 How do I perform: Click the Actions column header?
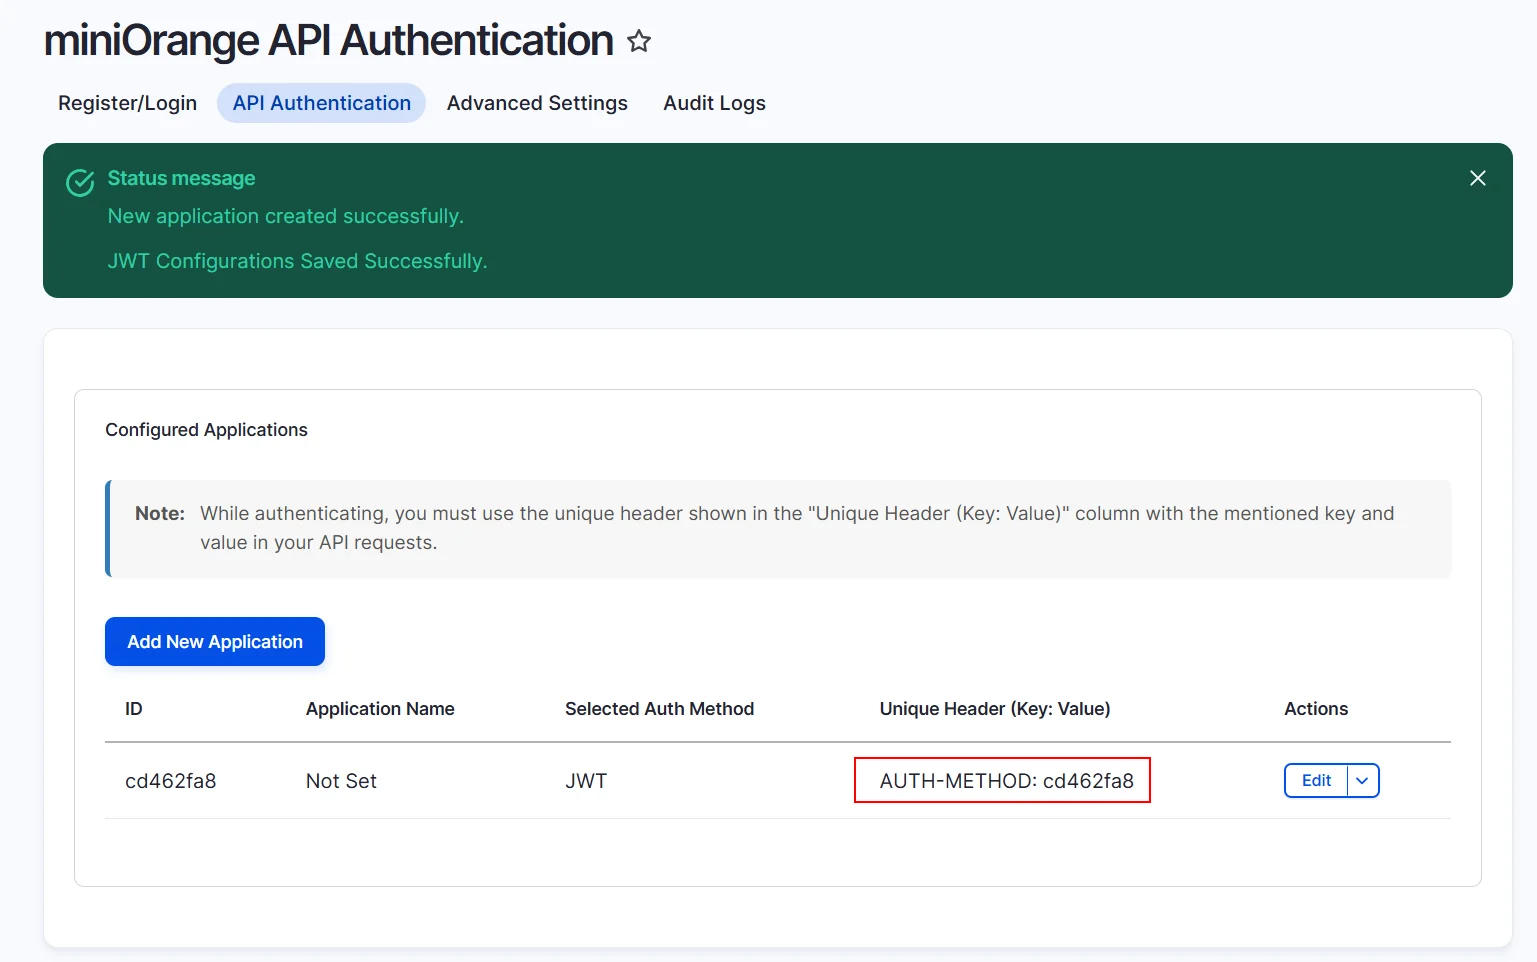pos(1316,709)
